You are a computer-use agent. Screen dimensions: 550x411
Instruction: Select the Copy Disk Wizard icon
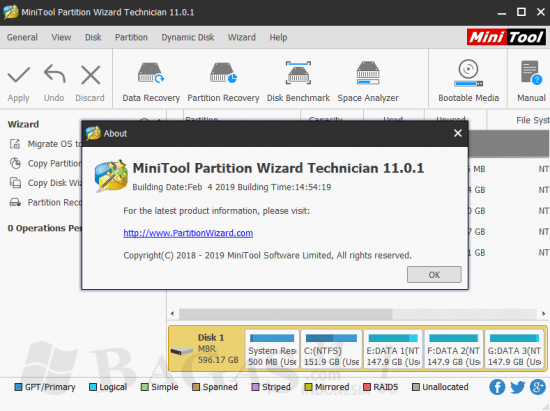click(15, 183)
